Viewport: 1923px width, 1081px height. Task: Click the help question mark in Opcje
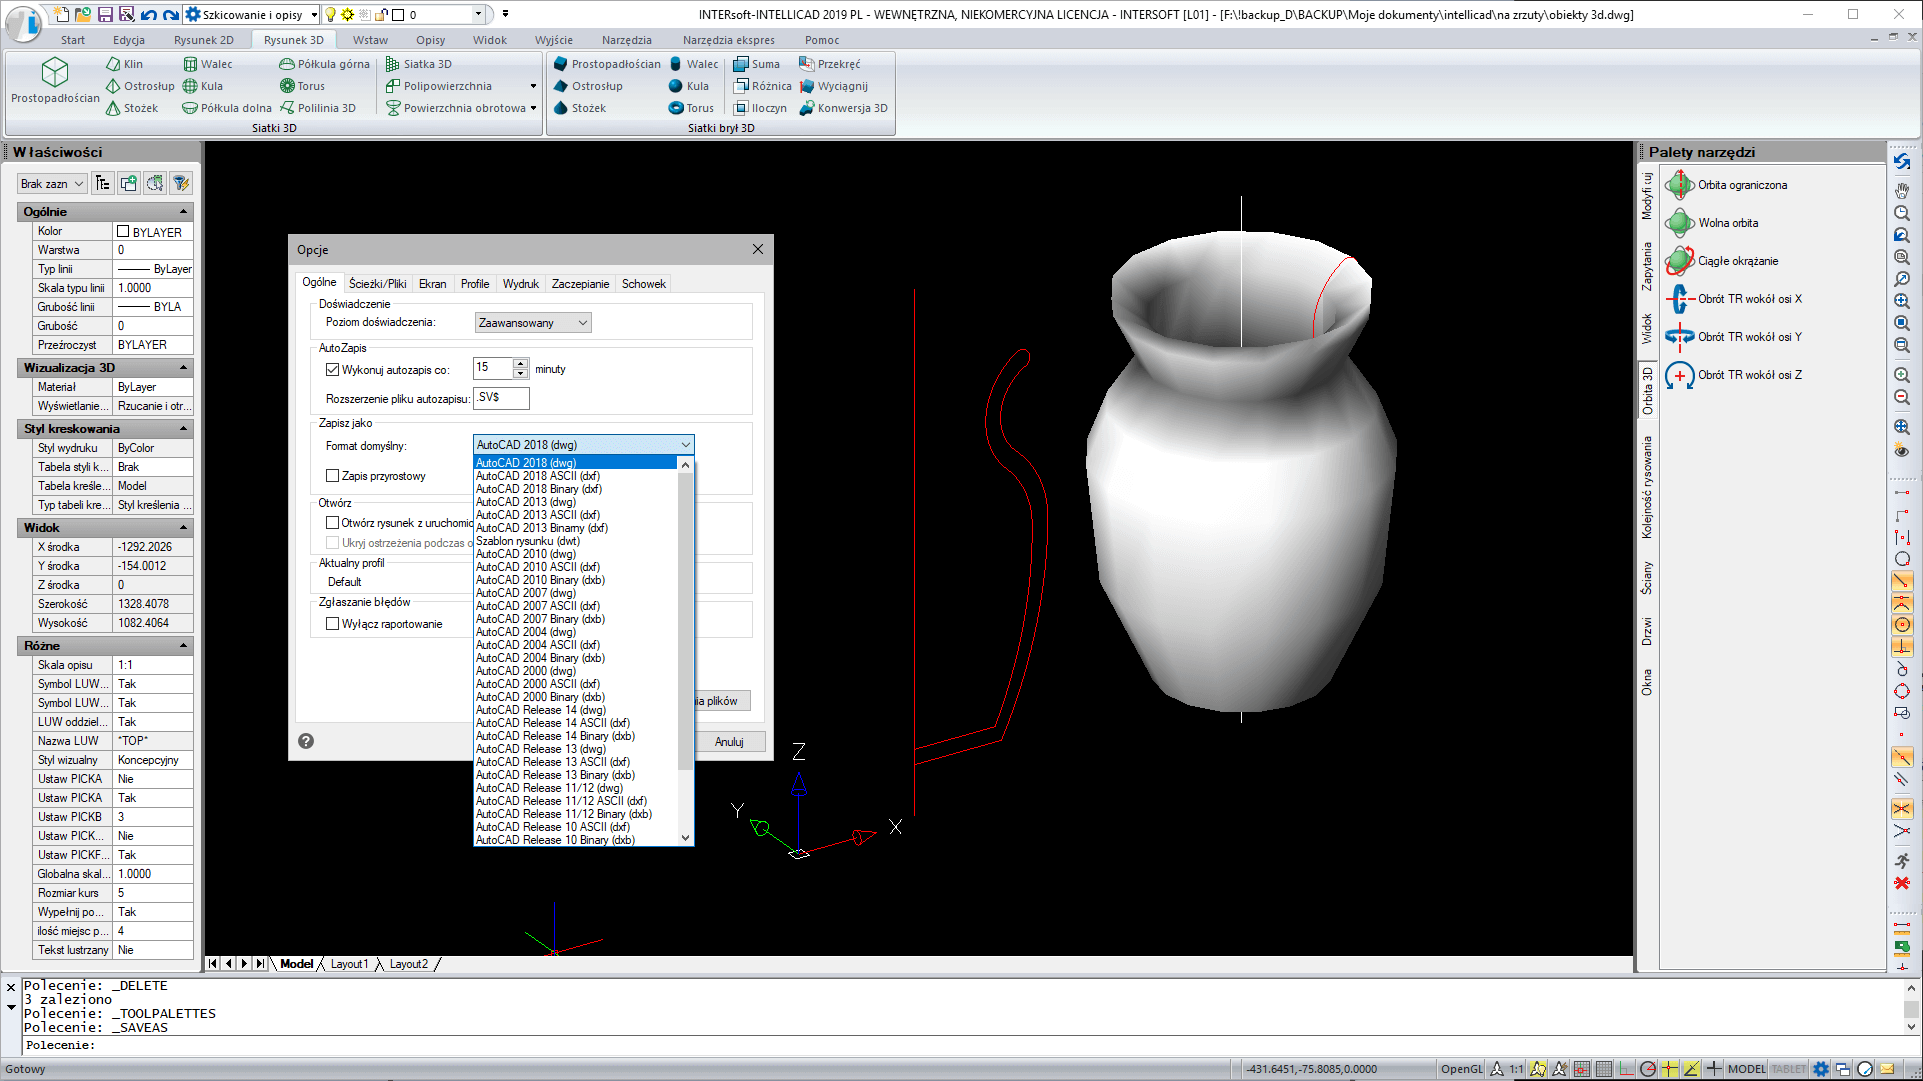(x=306, y=741)
